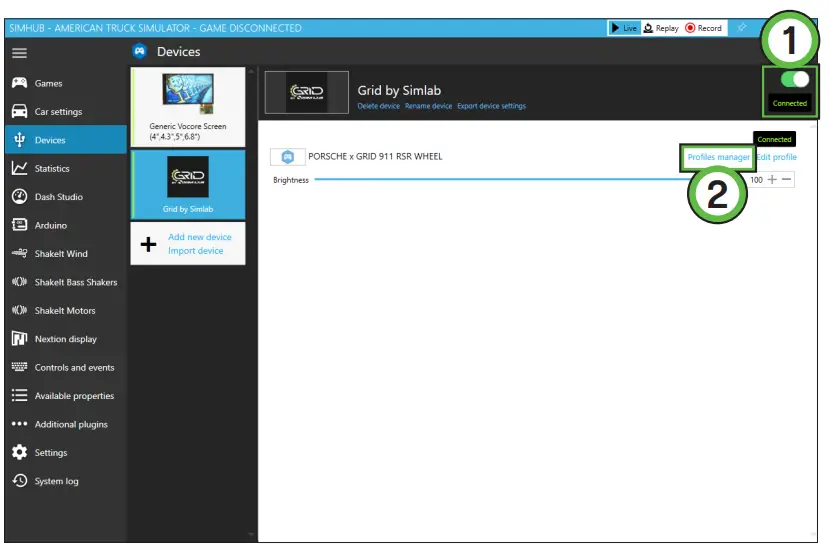Image resolution: width=828 pixels, height=549 pixels.
Task: Click the Games controller icon
Action: pyautogui.click(x=20, y=83)
